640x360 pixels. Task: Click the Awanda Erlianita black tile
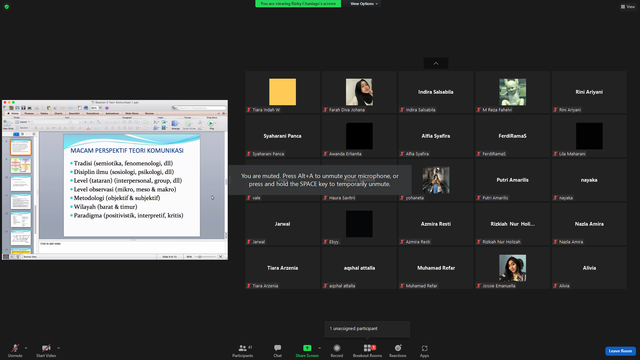tap(359, 136)
